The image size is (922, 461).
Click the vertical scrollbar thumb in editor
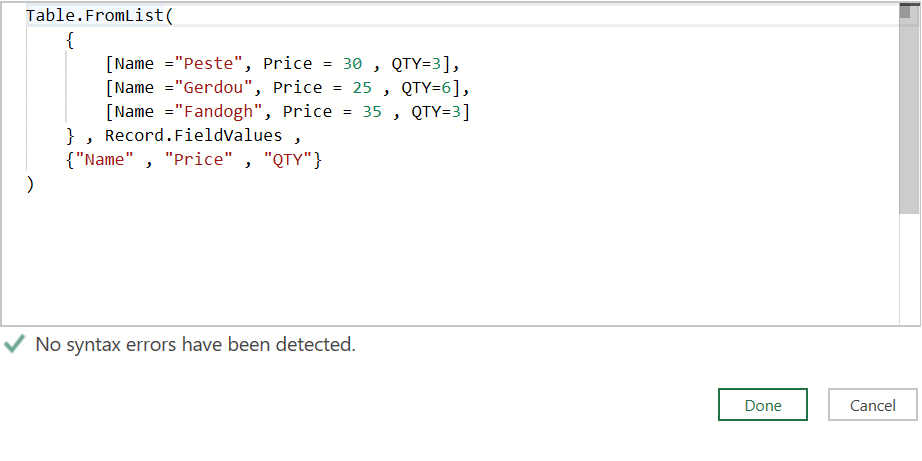point(910,109)
